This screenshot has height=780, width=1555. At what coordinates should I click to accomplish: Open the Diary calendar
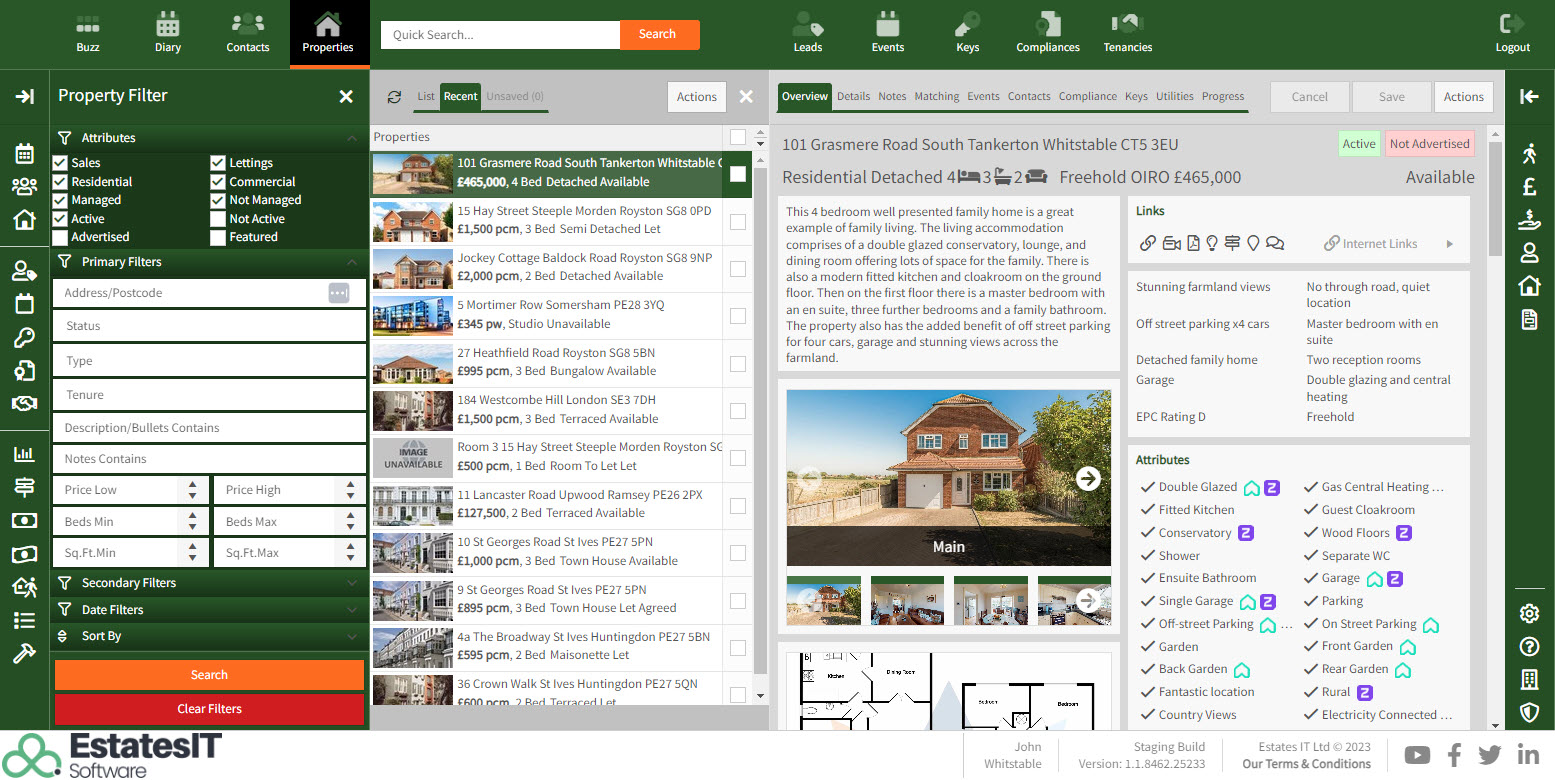click(168, 33)
